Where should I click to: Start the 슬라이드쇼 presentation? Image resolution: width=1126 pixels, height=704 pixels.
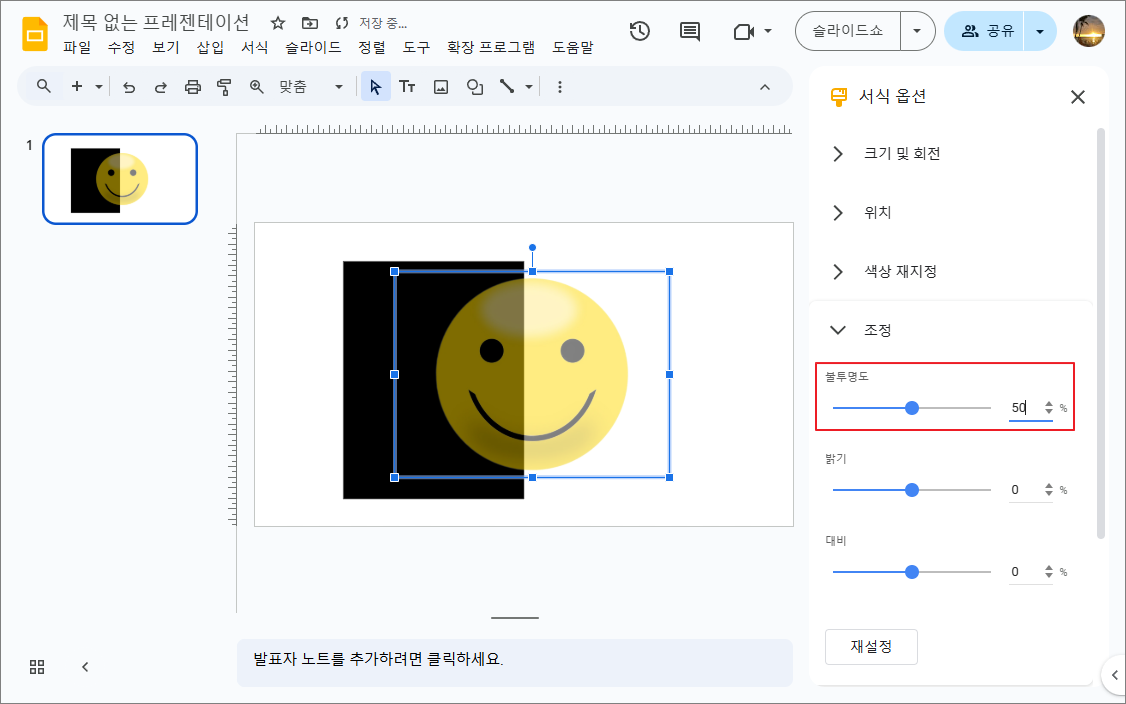tap(848, 32)
